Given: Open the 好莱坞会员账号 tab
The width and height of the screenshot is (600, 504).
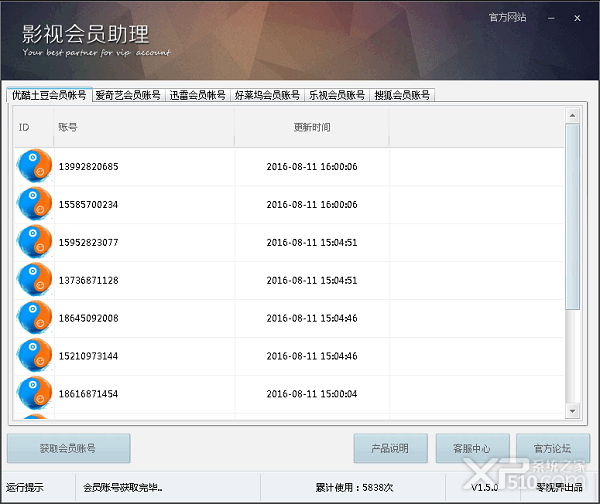Looking at the screenshot, I should tap(267, 95).
